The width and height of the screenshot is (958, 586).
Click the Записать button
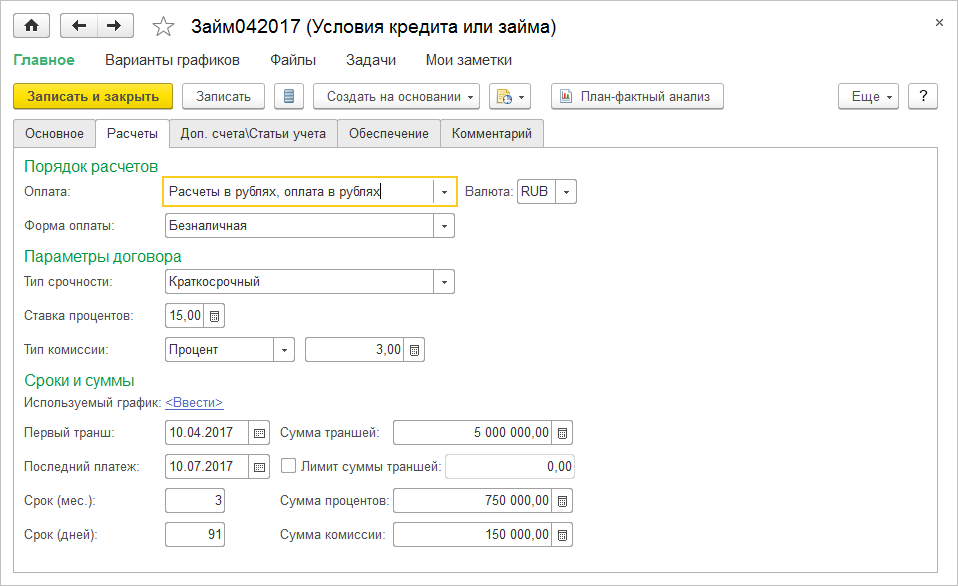pos(223,97)
